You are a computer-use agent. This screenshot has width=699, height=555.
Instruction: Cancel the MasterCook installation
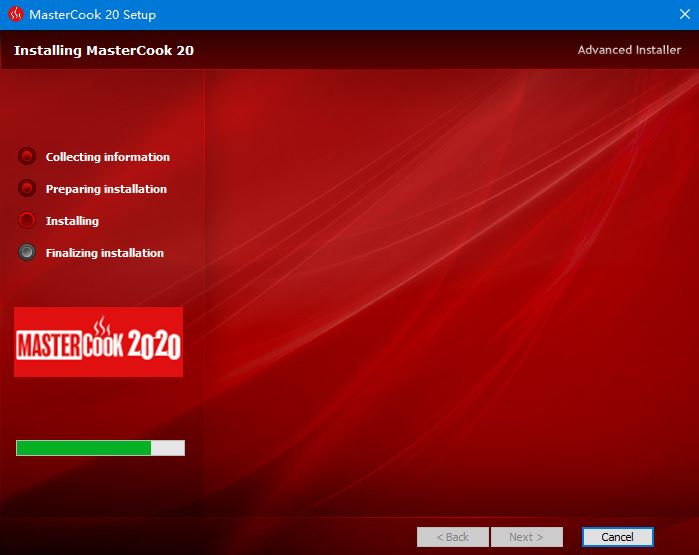[617, 537]
